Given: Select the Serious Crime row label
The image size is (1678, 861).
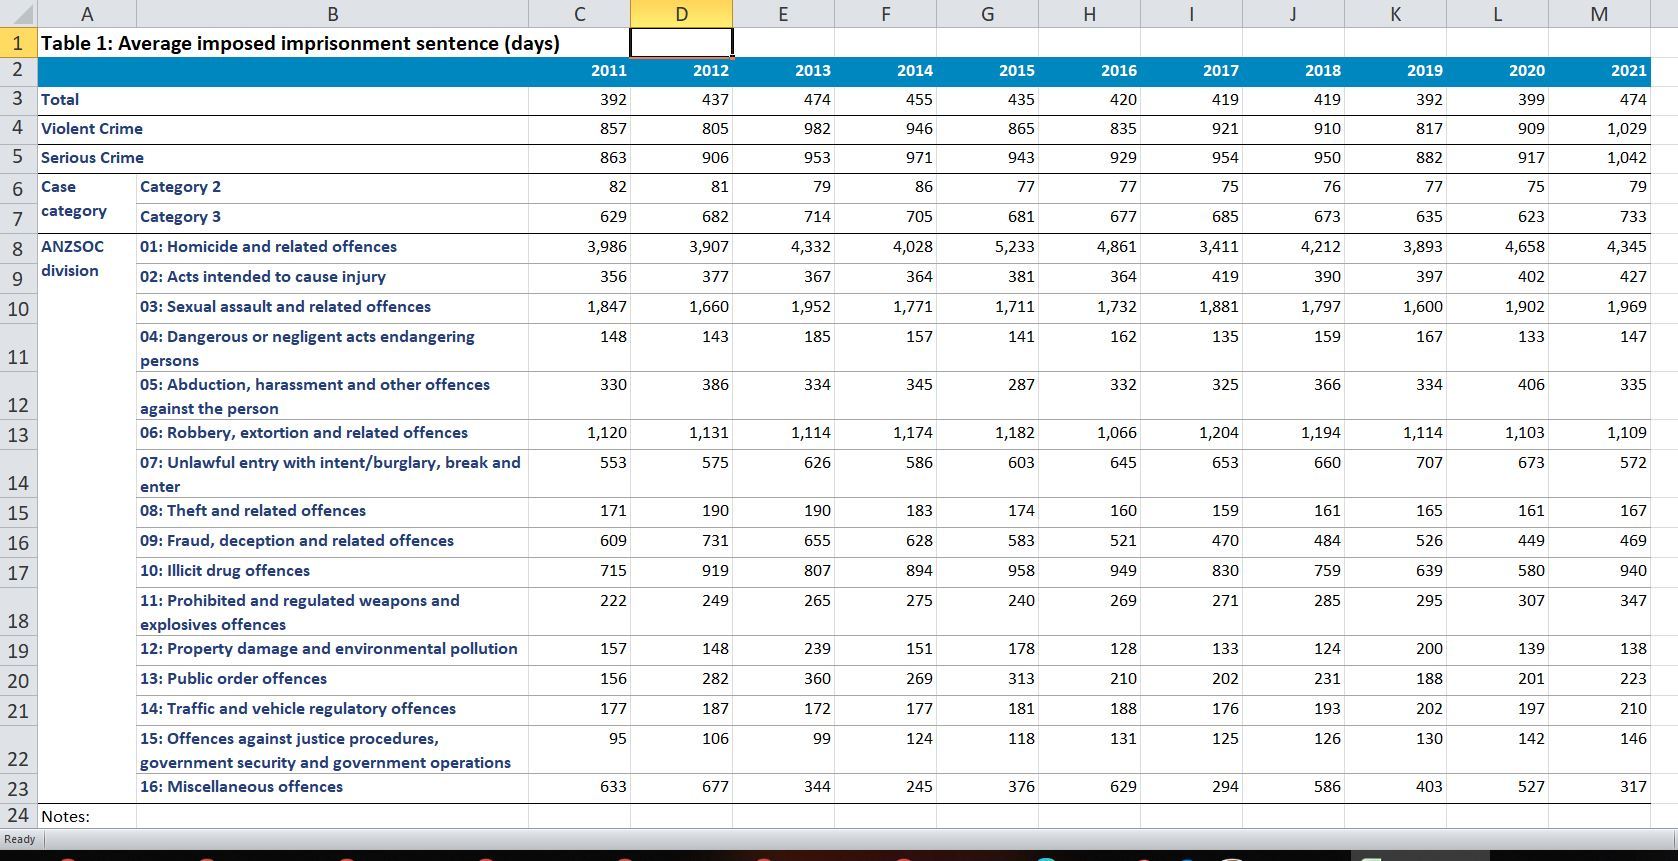Looking at the screenshot, I should [x=92, y=158].
